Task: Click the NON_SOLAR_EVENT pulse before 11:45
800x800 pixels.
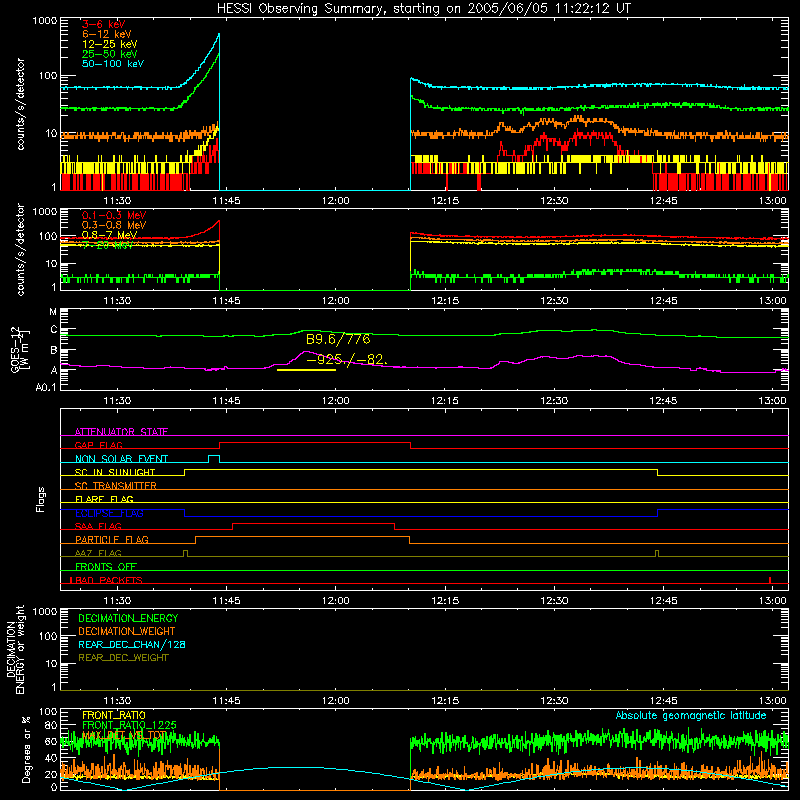Action: tap(214, 459)
